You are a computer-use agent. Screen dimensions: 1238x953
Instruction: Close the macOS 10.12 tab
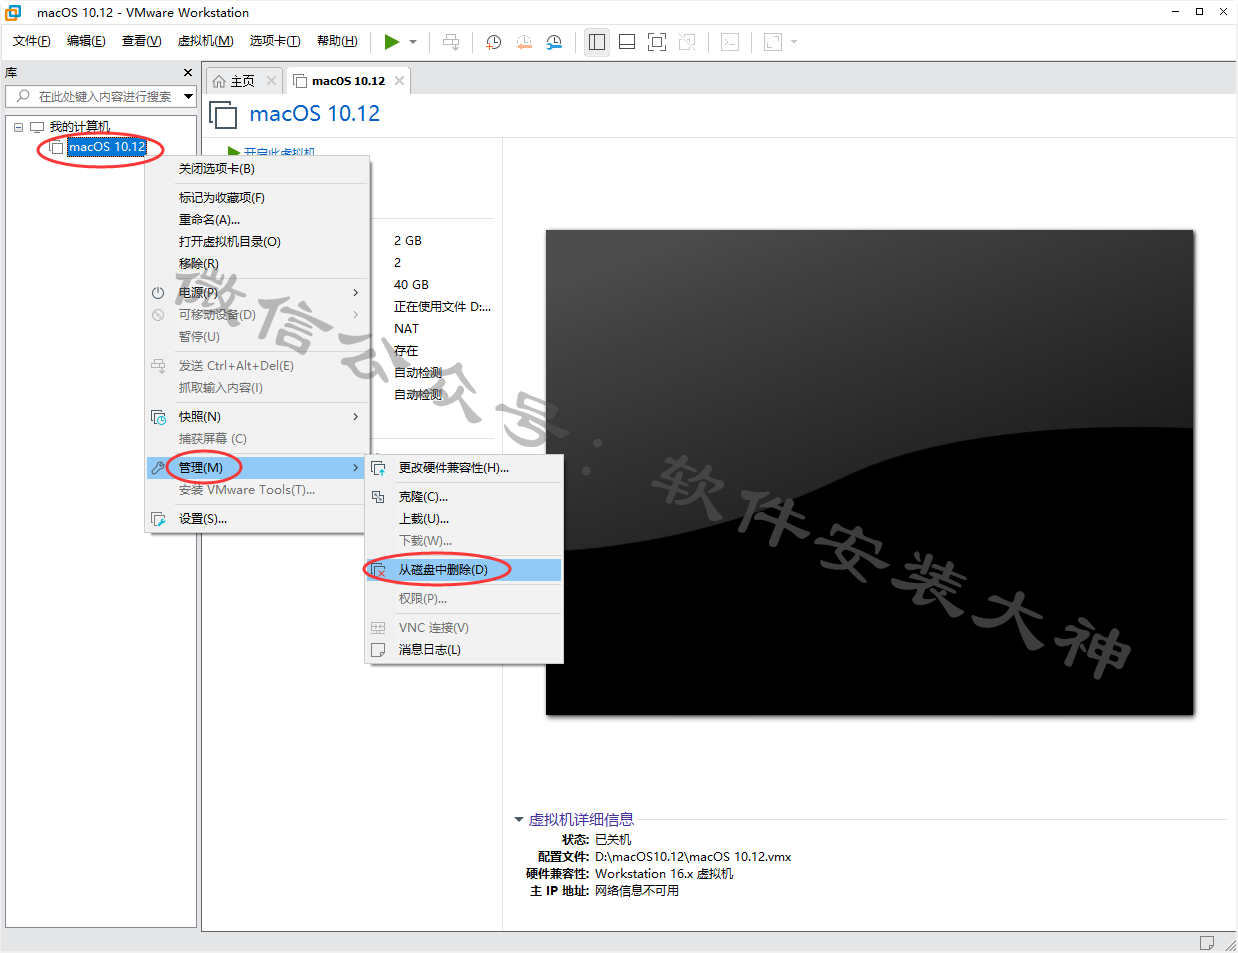click(x=400, y=81)
